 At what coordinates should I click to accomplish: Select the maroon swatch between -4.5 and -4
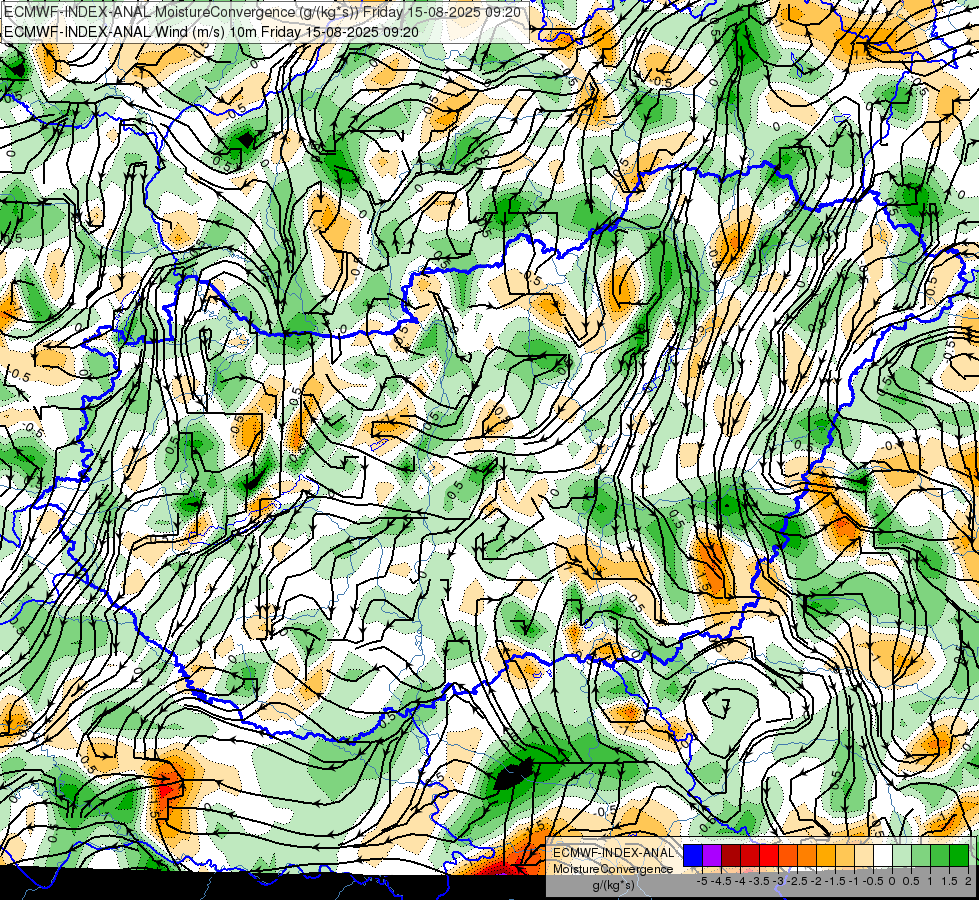pyautogui.click(x=731, y=856)
